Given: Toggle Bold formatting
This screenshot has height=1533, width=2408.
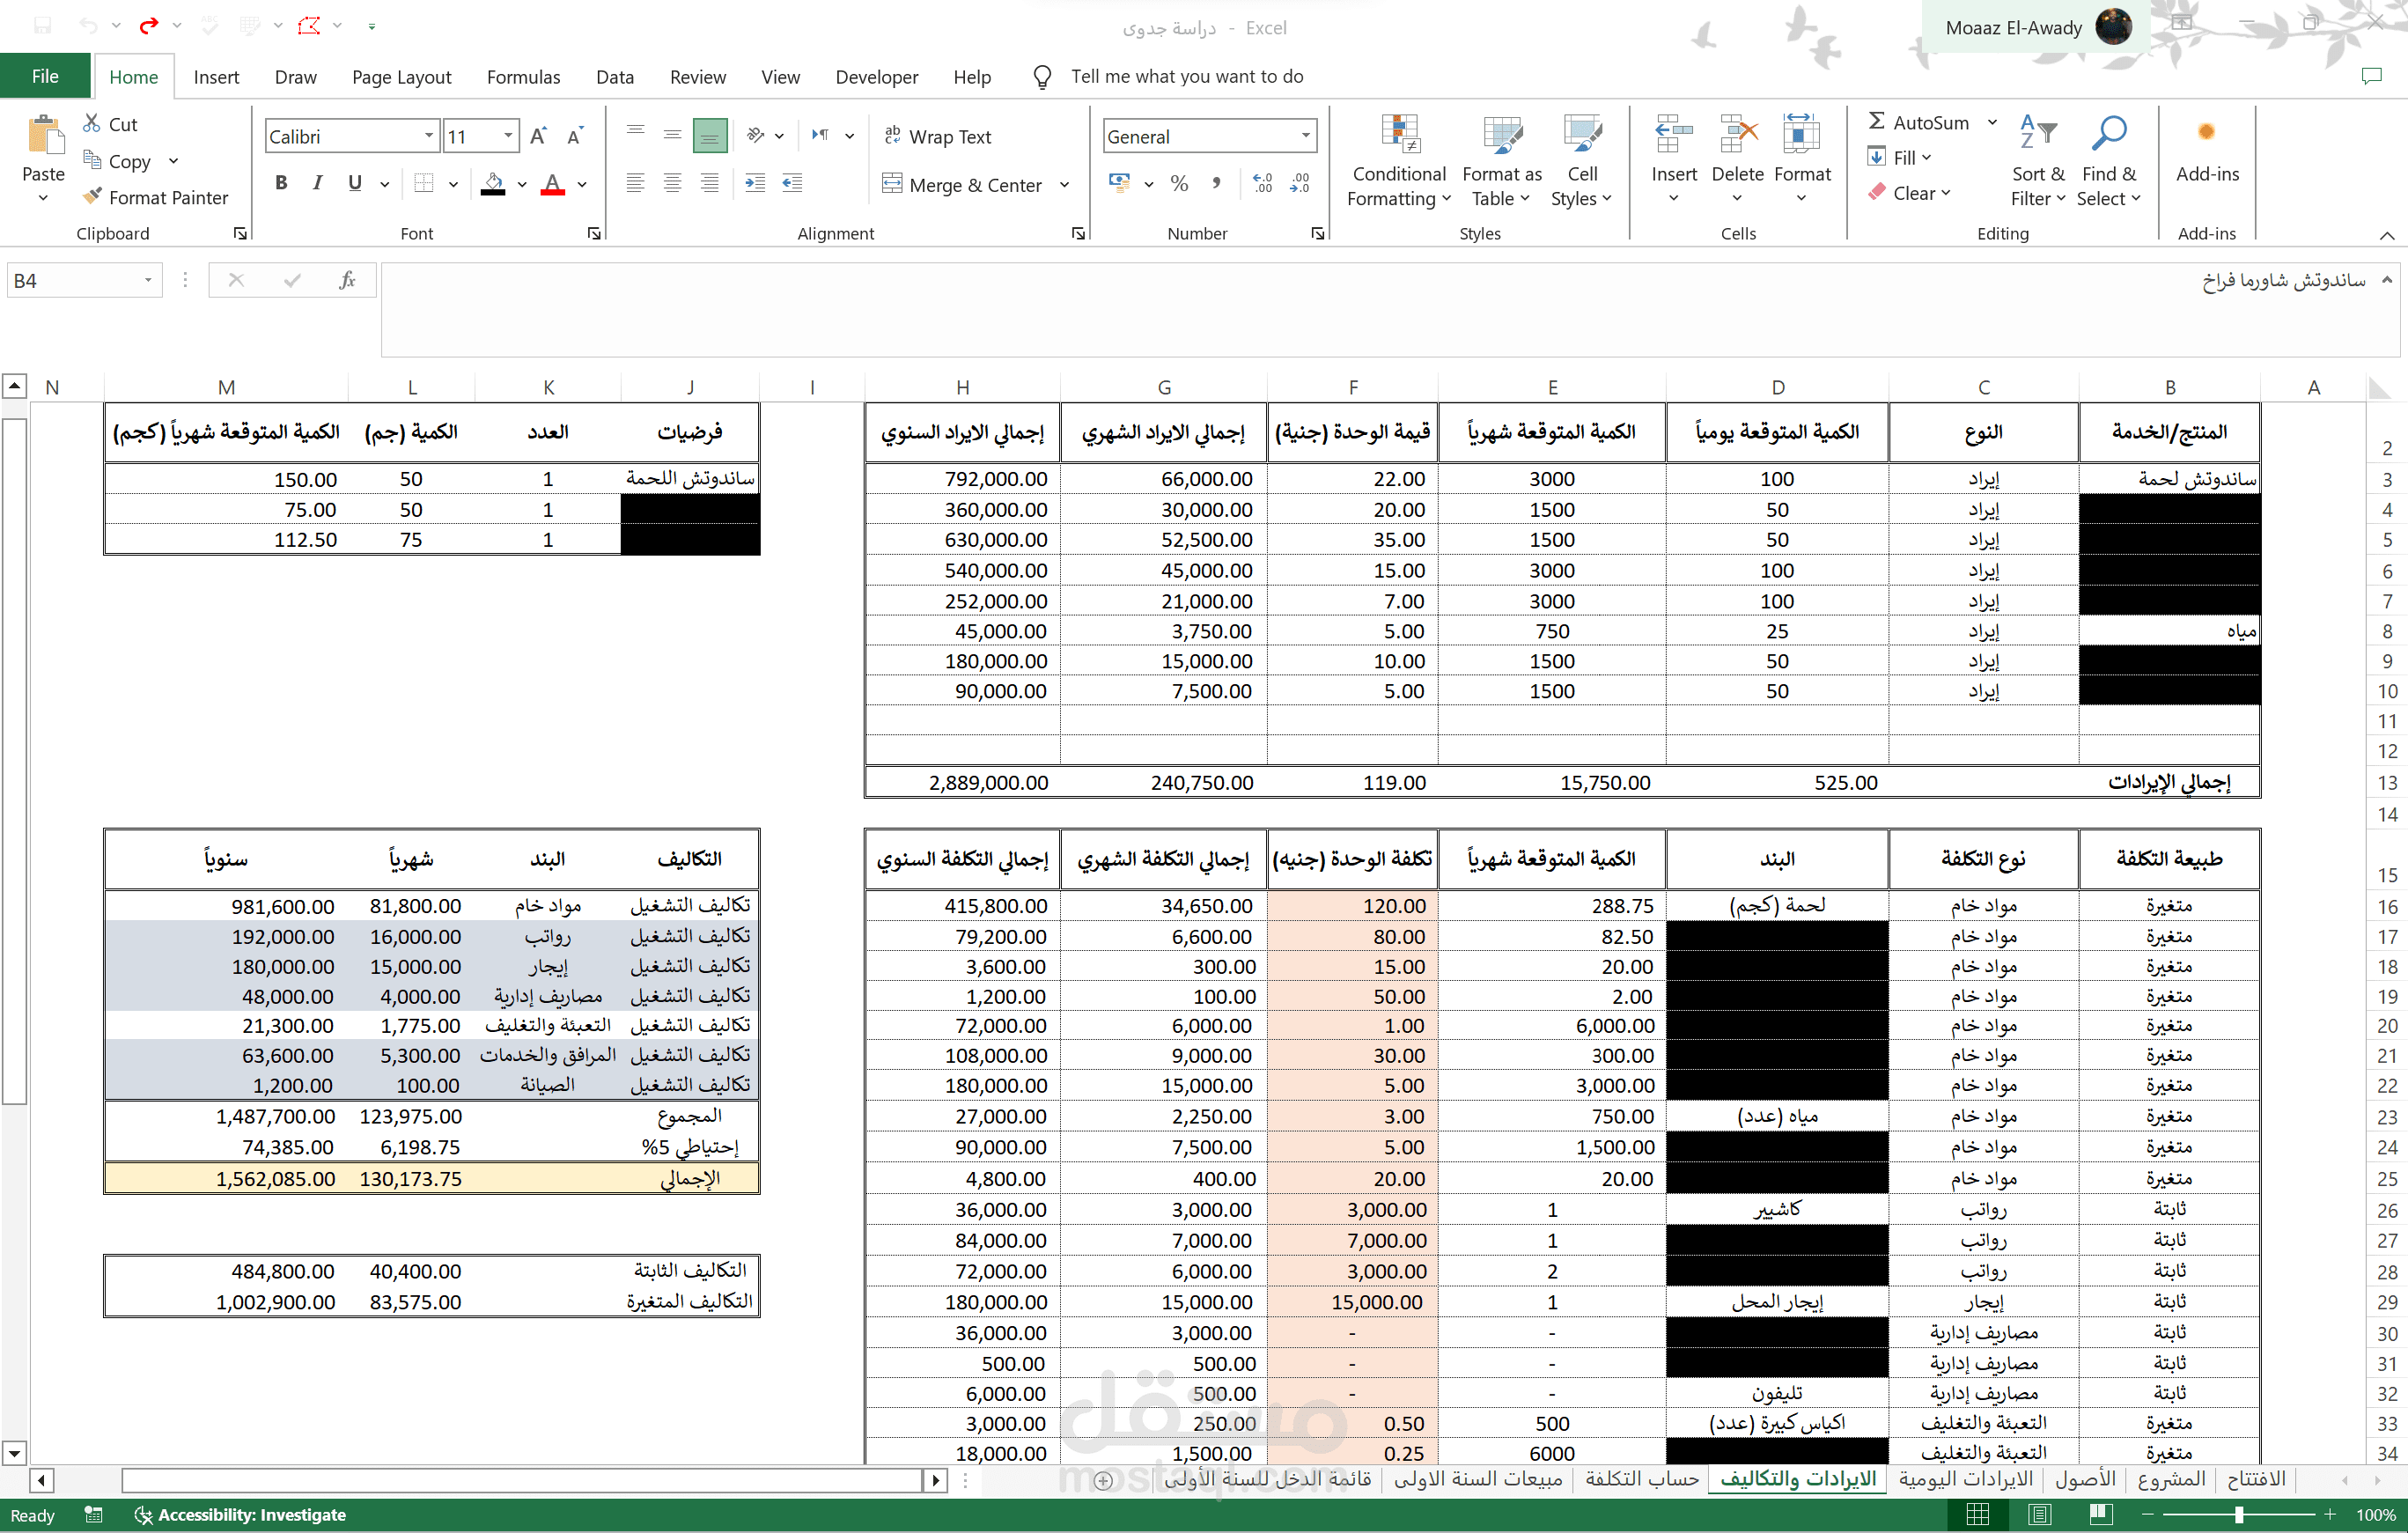Looking at the screenshot, I should [281, 183].
